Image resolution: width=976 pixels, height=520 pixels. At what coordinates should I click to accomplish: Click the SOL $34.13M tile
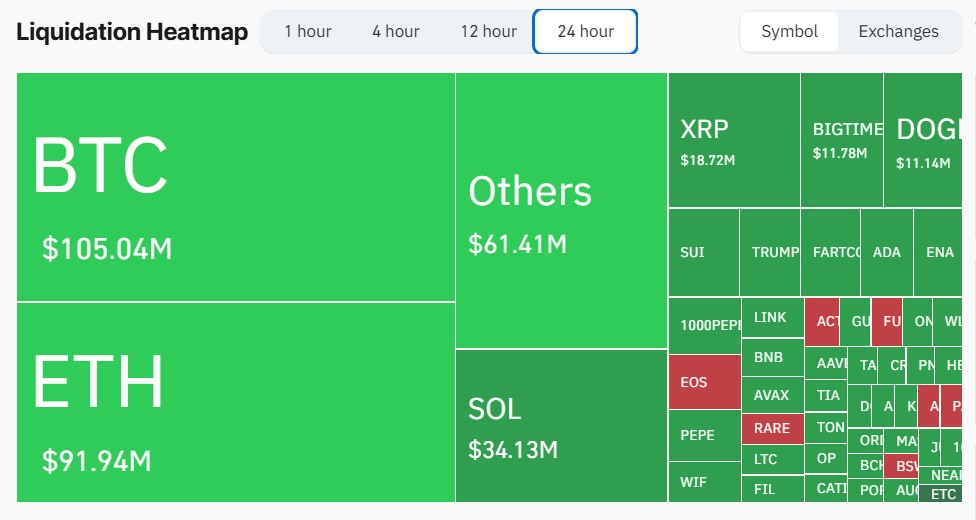[x=561, y=425]
